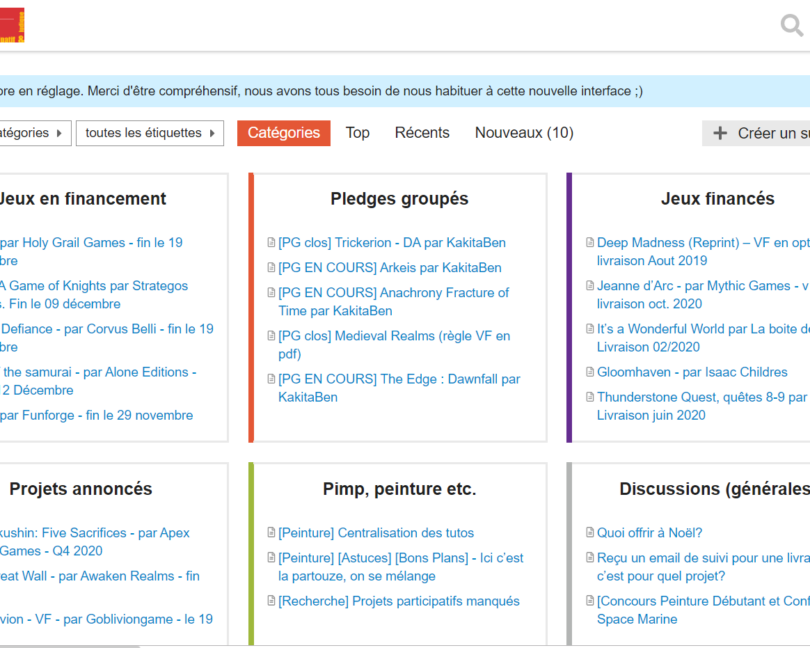
Task: Click document icon beside It's a Wonderful World
Action: [590, 329]
